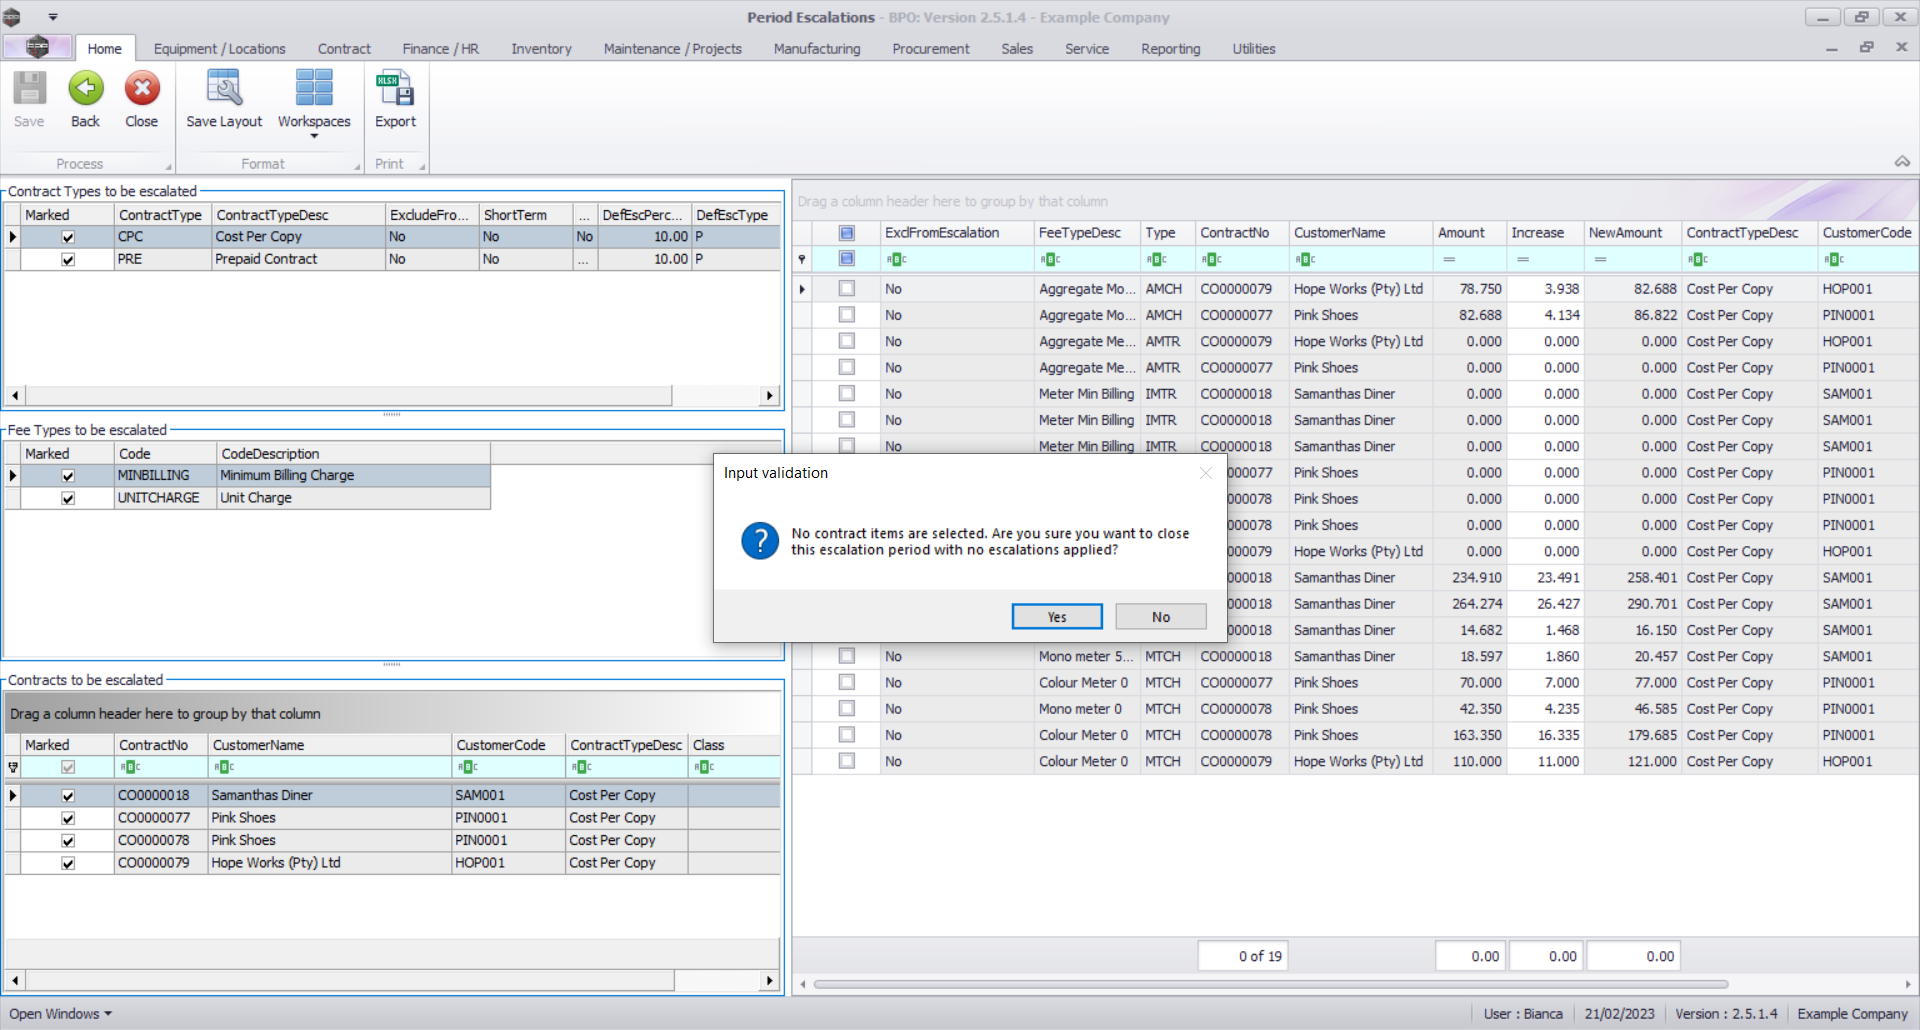The height and width of the screenshot is (1030, 1920).
Task: Switch to the Reporting tab
Action: 1170,49
